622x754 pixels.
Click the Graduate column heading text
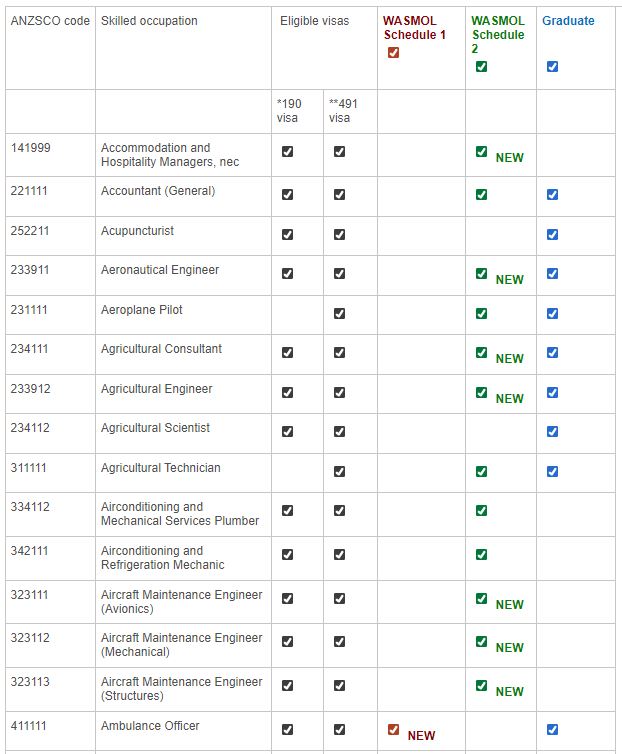tap(567, 21)
